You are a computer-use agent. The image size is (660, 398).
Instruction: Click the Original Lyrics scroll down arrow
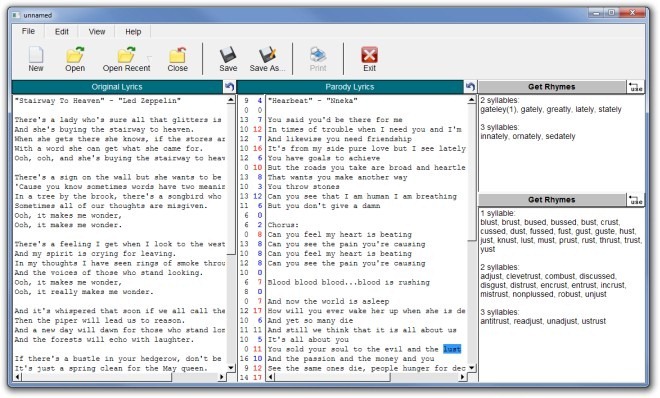[231, 368]
